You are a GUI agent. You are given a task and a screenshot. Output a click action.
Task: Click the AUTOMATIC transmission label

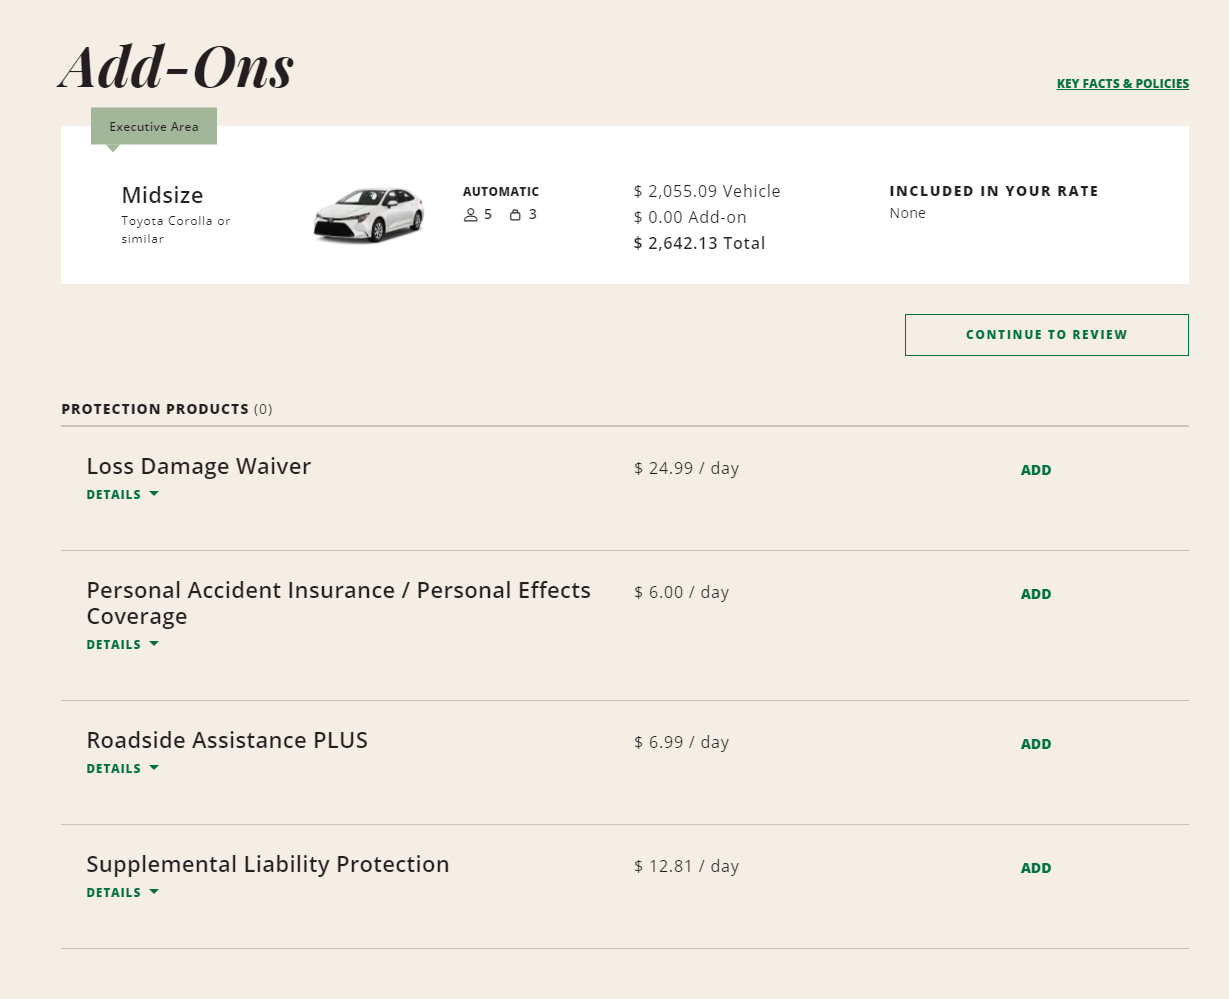coord(501,191)
